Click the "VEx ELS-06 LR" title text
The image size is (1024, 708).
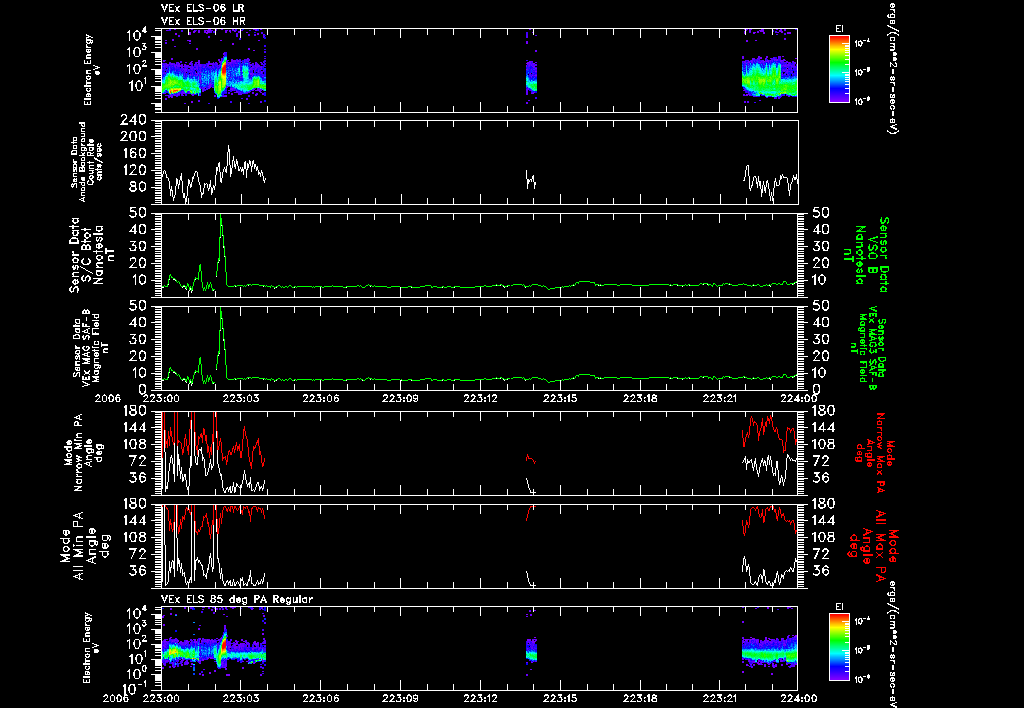tap(202, 8)
